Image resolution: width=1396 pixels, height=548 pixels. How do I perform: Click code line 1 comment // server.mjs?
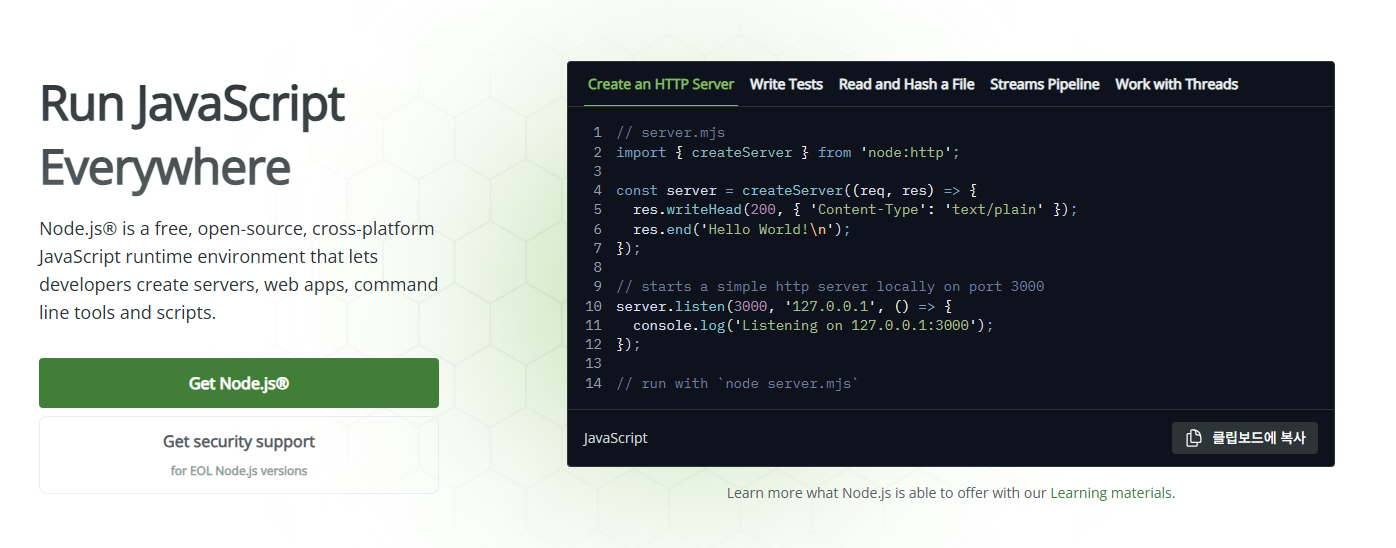[x=671, y=133]
